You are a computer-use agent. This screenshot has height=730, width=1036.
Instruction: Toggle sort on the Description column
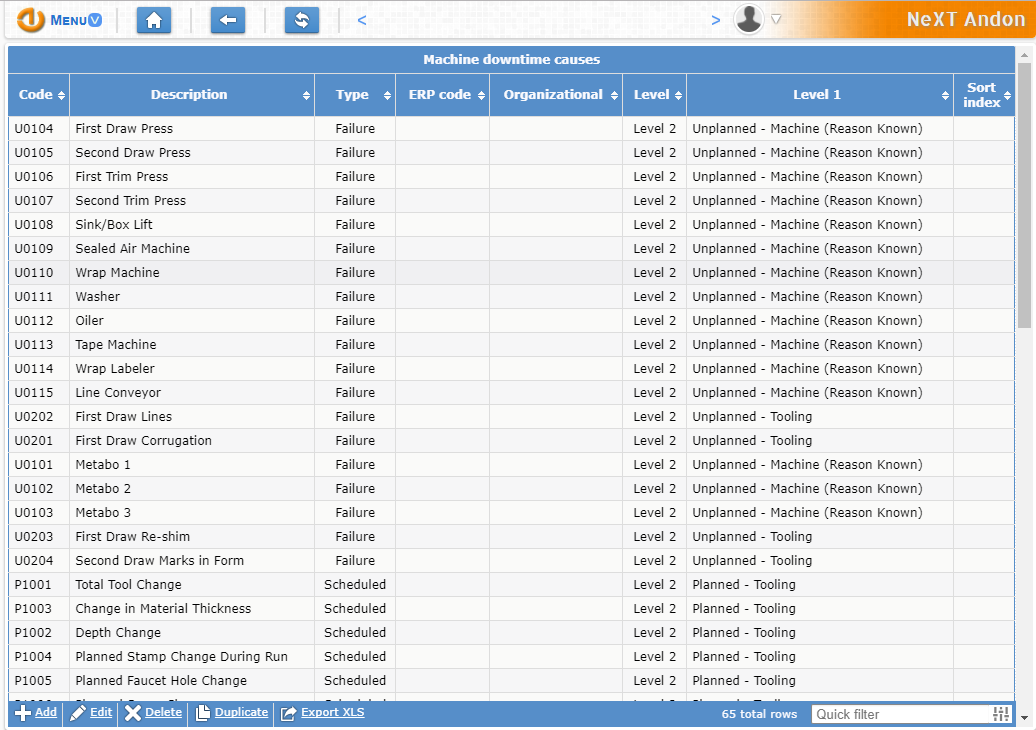tap(306, 95)
